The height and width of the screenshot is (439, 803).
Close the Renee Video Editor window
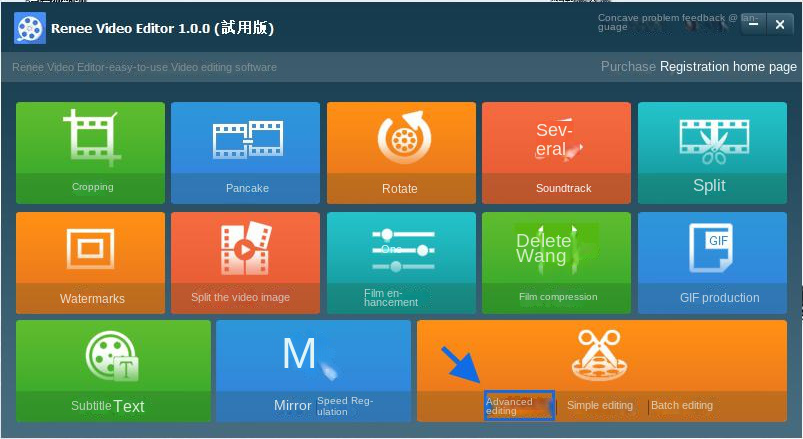click(780, 24)
